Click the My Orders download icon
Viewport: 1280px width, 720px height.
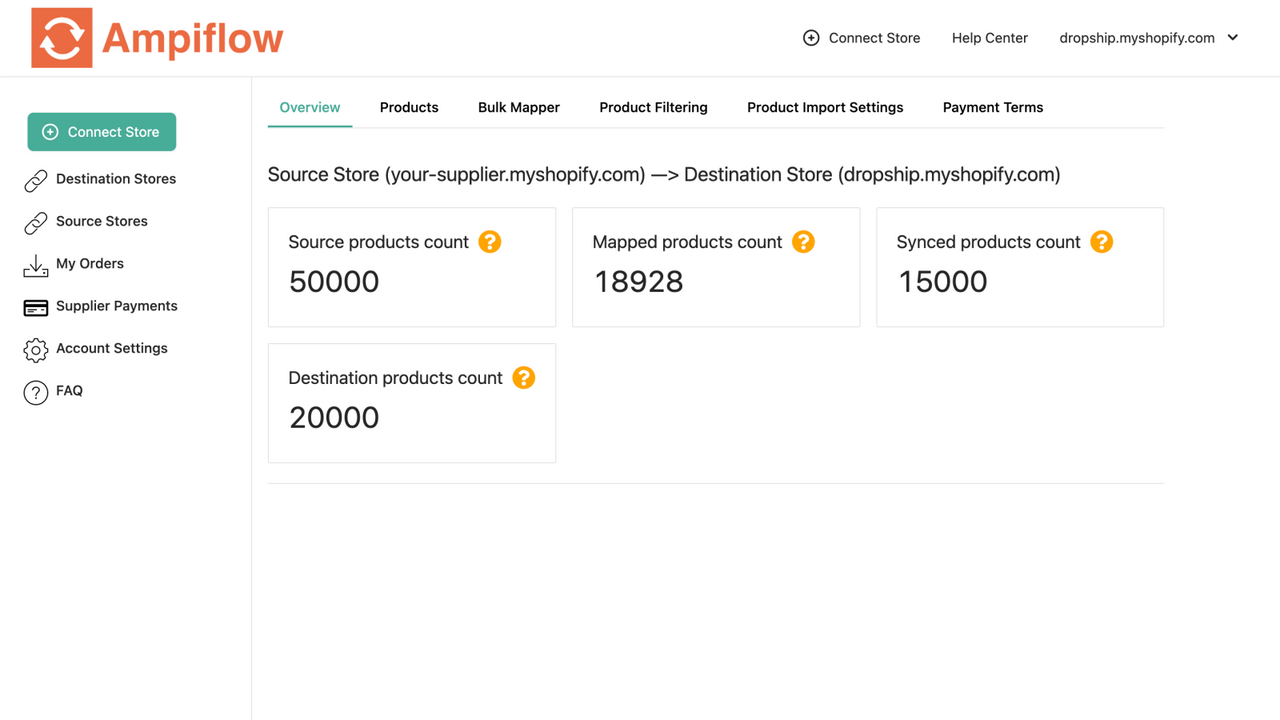[36, 265]
